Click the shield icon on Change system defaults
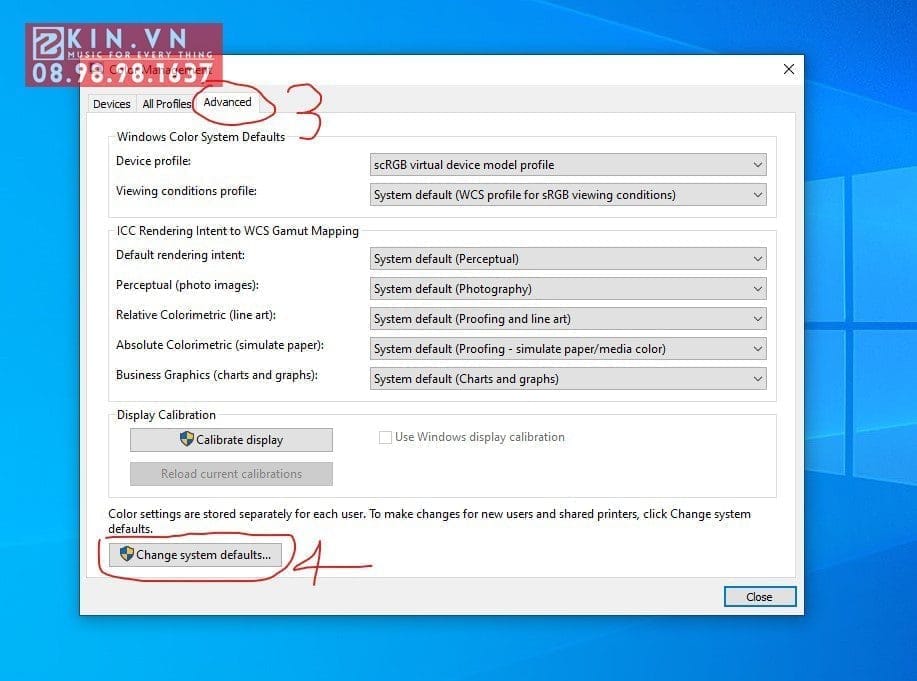Image resolution: width=917 pixels, height=681 pixels. click(125, 555)
